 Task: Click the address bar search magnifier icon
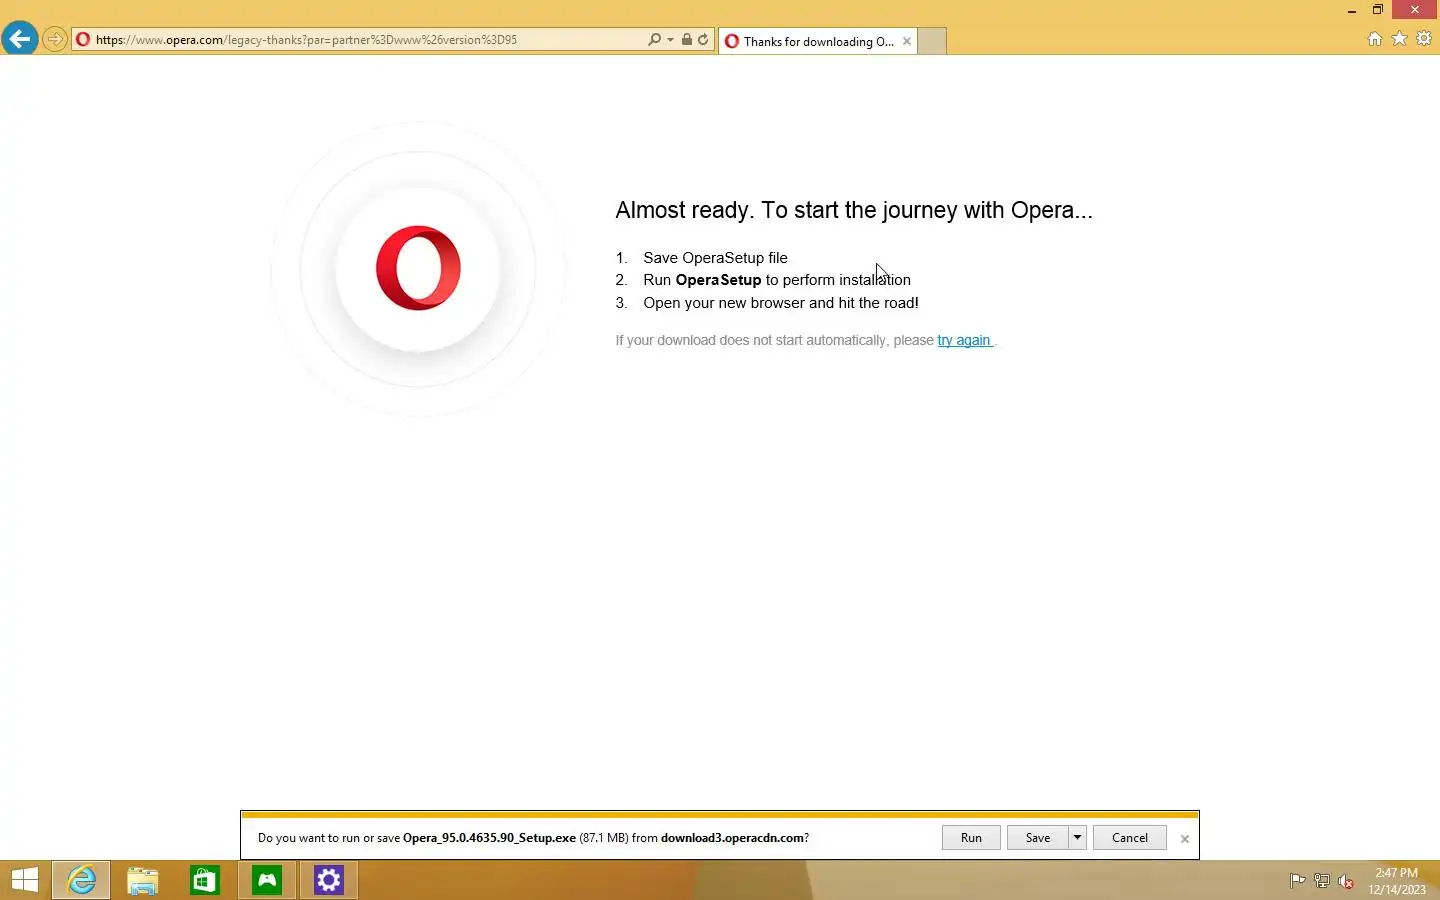[x=654, y=40]
